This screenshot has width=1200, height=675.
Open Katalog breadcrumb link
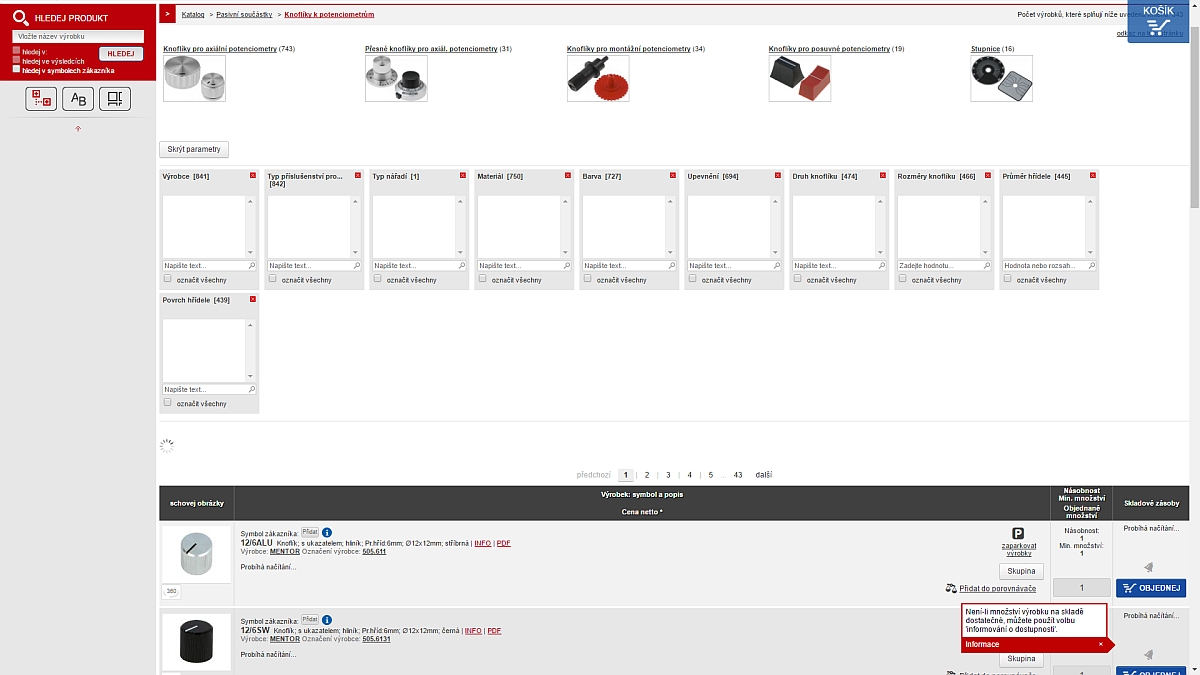193,15
